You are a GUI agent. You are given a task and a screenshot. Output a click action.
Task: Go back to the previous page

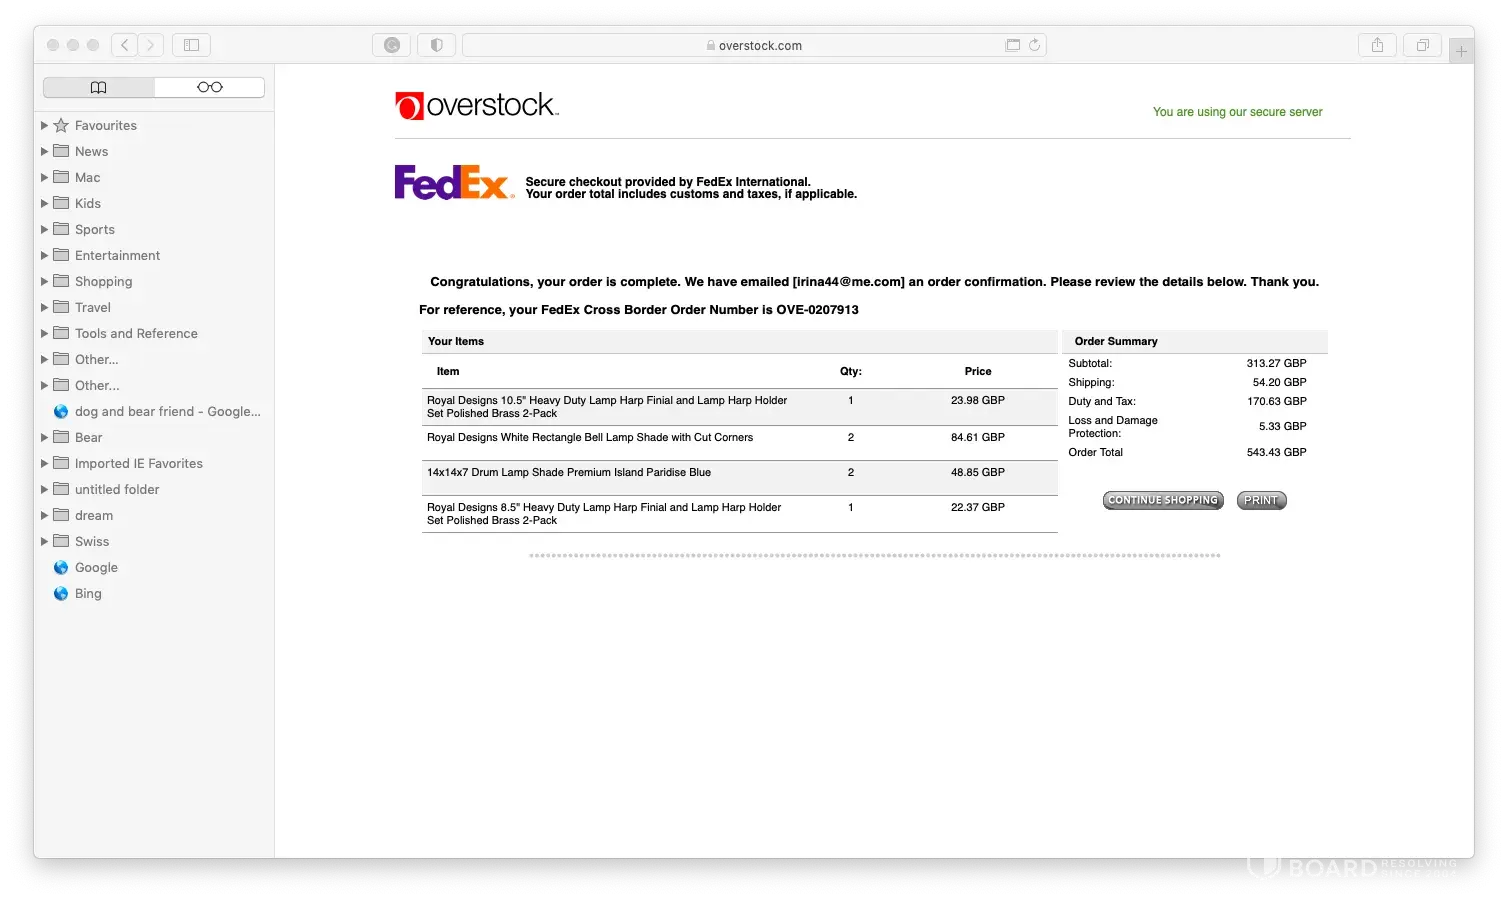point(125,45)
